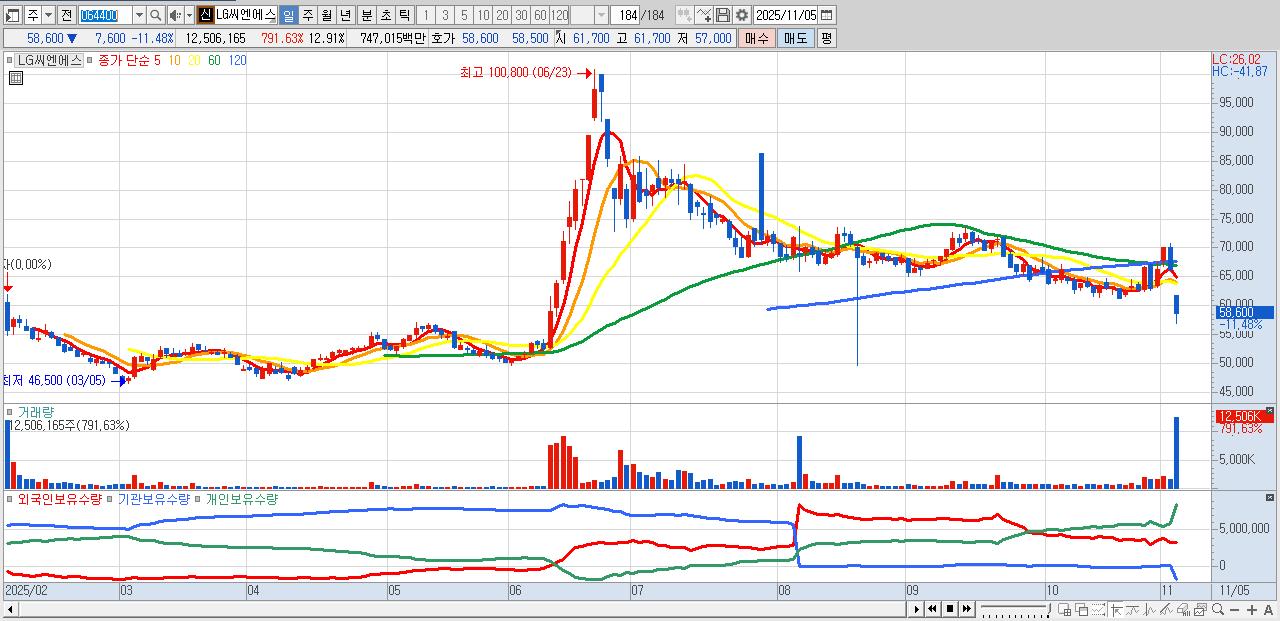The height and width of the screenshot is (621, 1280).
Task: Click the 매수 (buy) button
Action: point(757,38)
